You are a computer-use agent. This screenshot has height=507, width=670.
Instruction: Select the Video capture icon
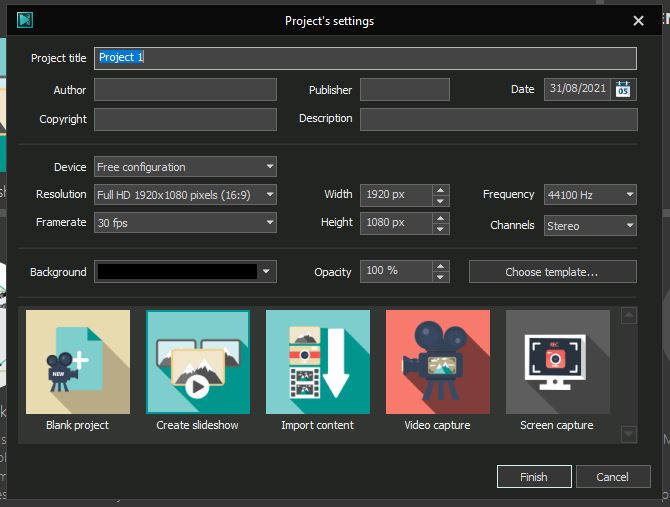pos(438,361)
